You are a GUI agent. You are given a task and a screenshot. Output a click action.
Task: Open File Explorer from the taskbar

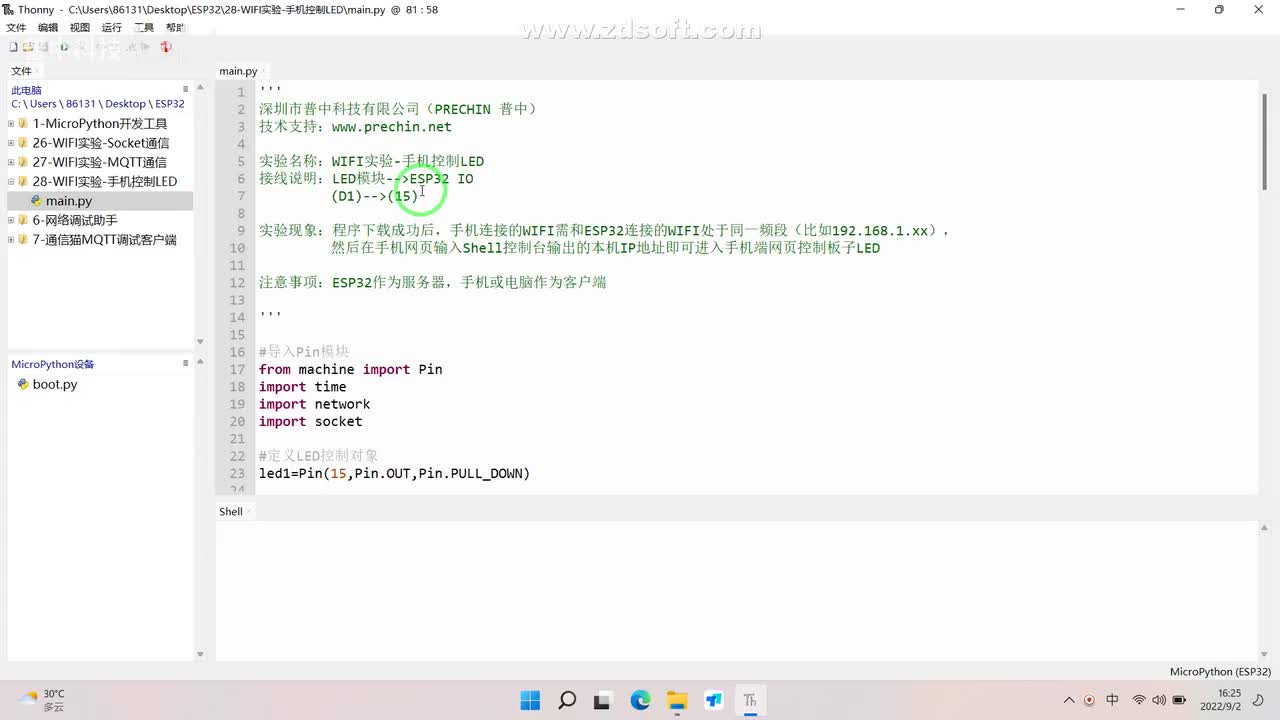[677, 700]
